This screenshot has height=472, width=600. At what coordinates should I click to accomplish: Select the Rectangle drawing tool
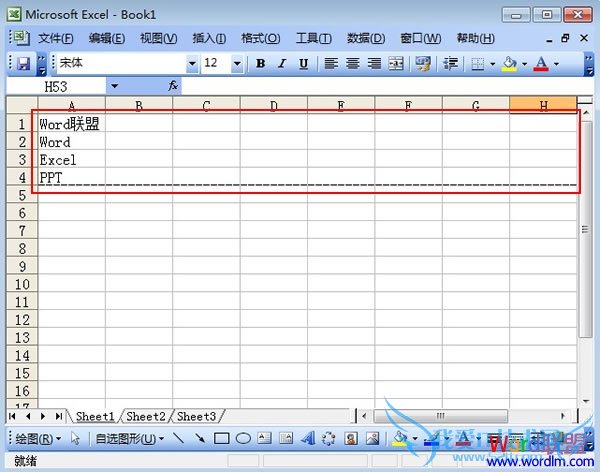(x=222, y=438)
